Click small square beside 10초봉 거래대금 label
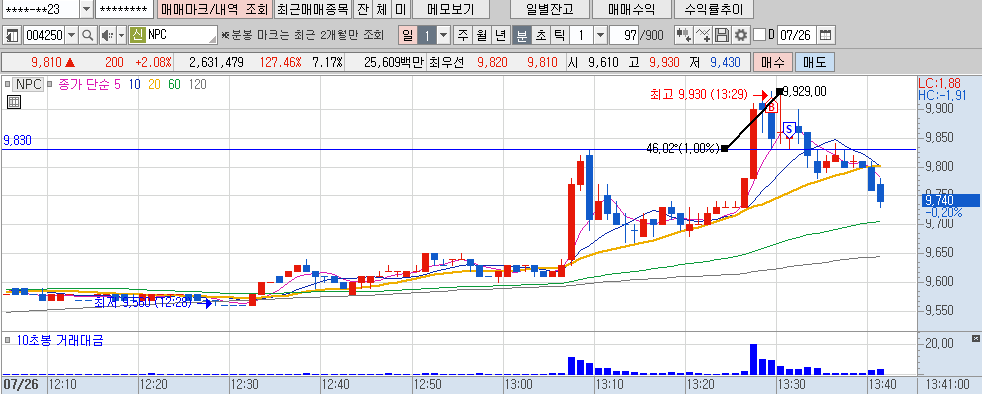Viewport: 982px width, 394px height. 8,341
